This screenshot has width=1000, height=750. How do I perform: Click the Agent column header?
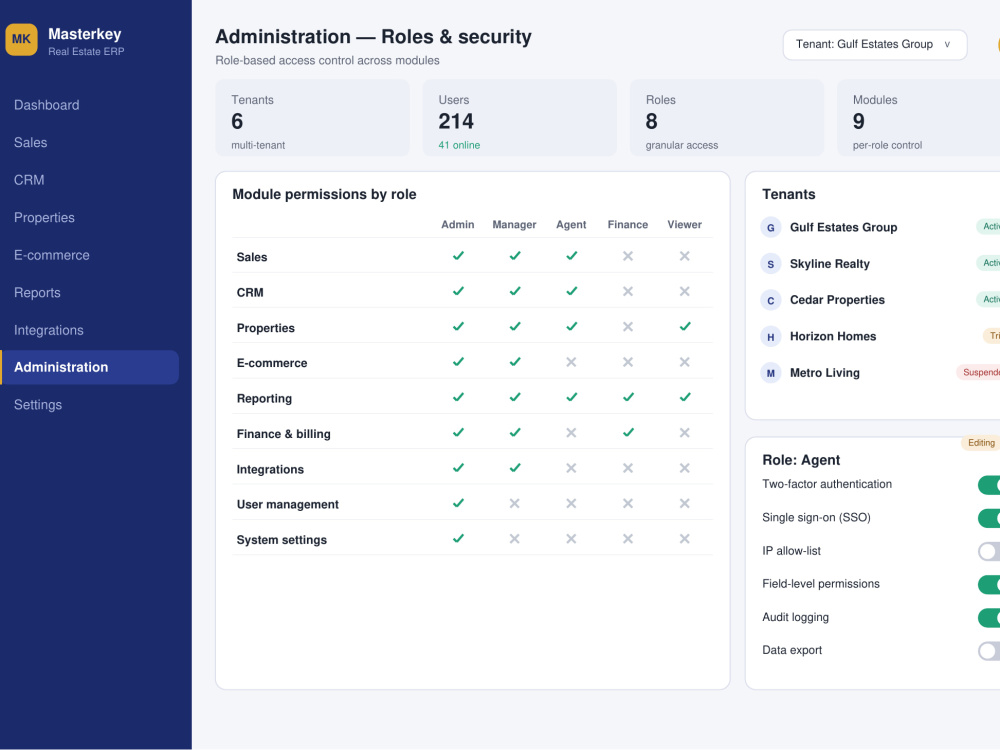[x=571, y=224]
